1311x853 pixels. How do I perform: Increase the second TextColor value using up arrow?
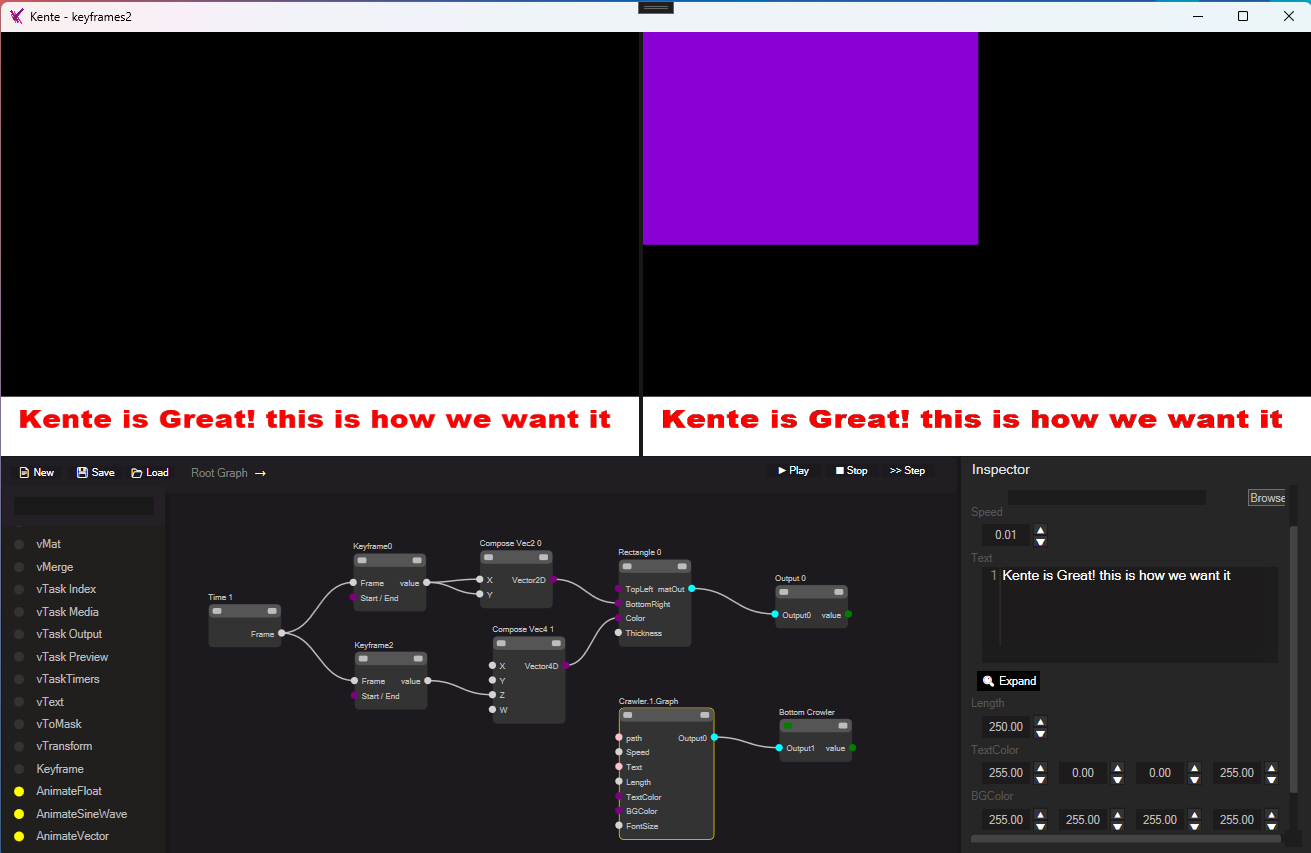point(1117,768)
